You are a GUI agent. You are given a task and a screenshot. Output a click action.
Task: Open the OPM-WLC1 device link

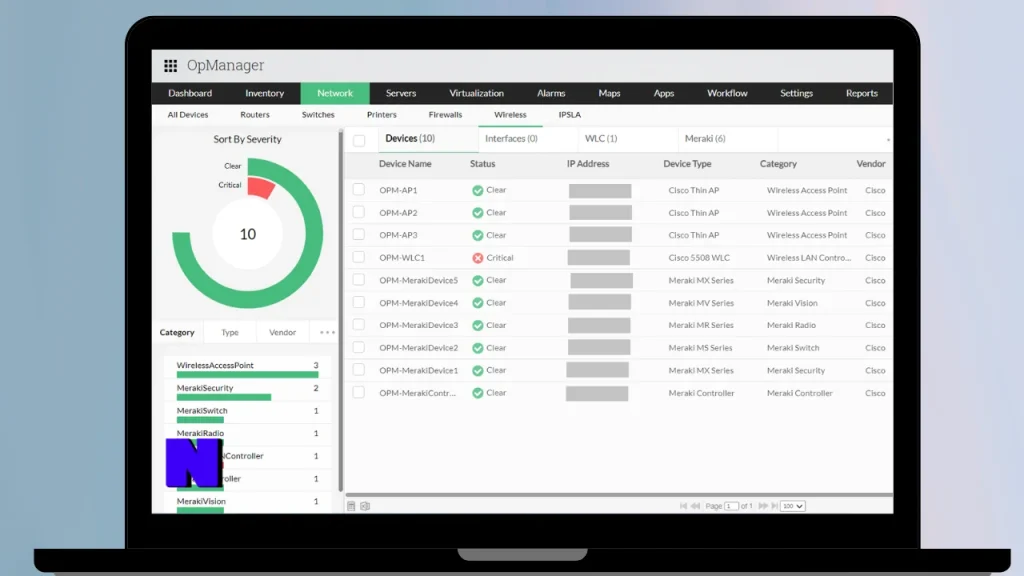[x=402, y=258]
